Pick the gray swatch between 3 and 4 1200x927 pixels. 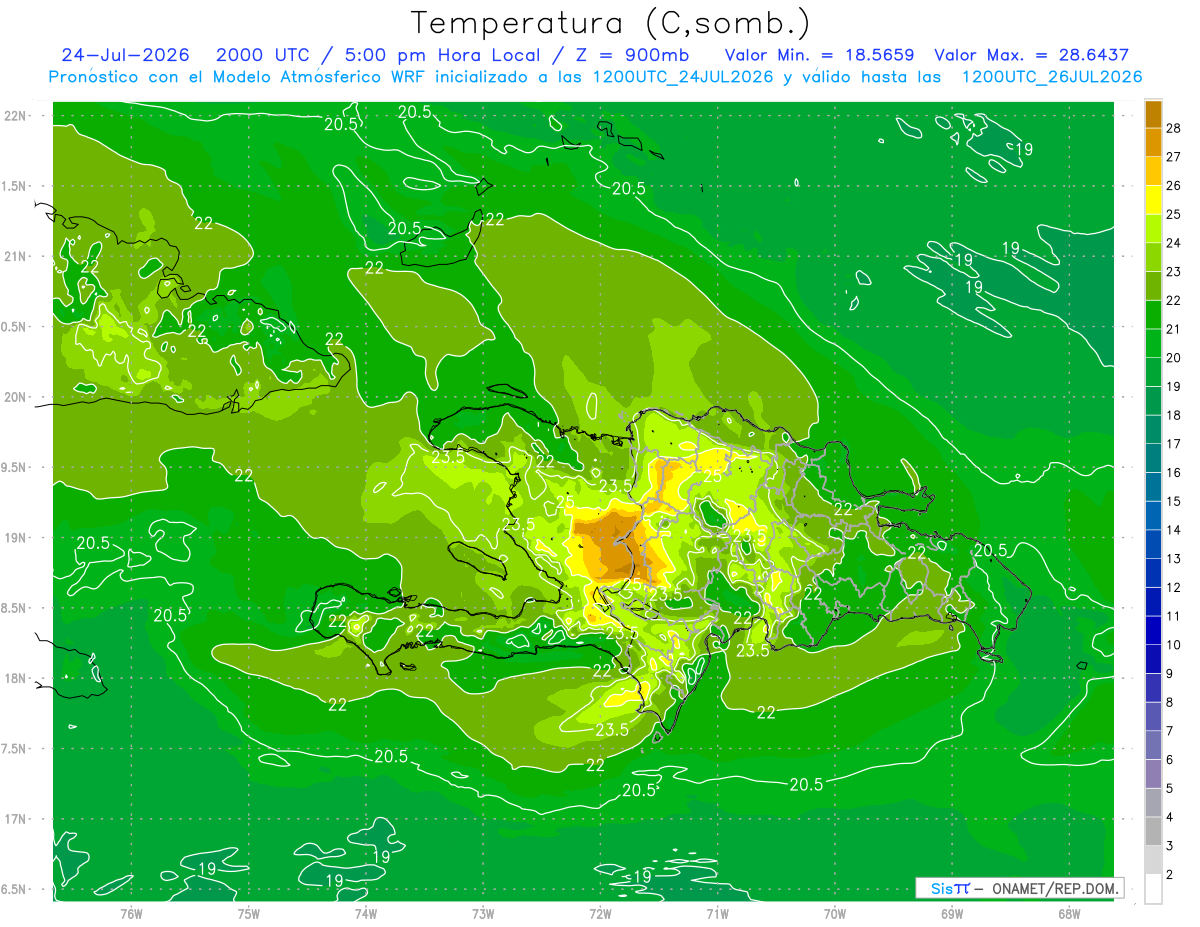(1153, 832)
